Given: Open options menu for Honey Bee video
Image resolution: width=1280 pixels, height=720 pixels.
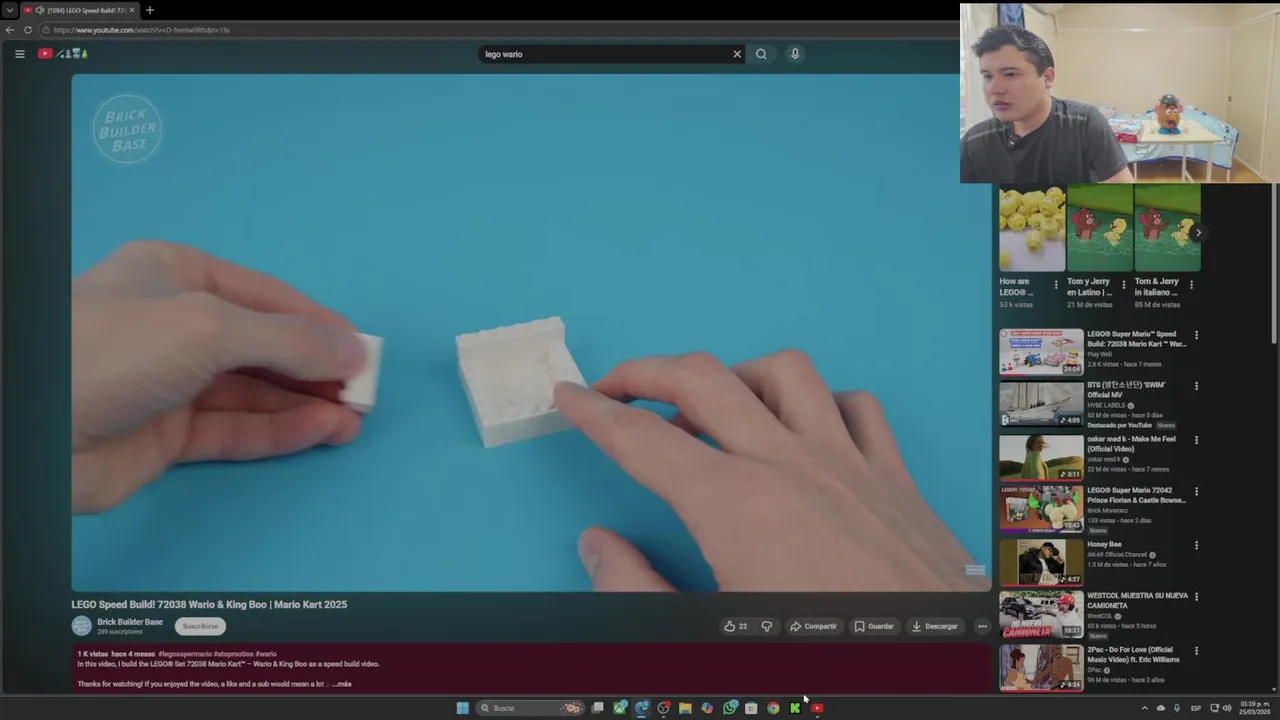Looking at the screenshot, I should tap(1196, 546).
